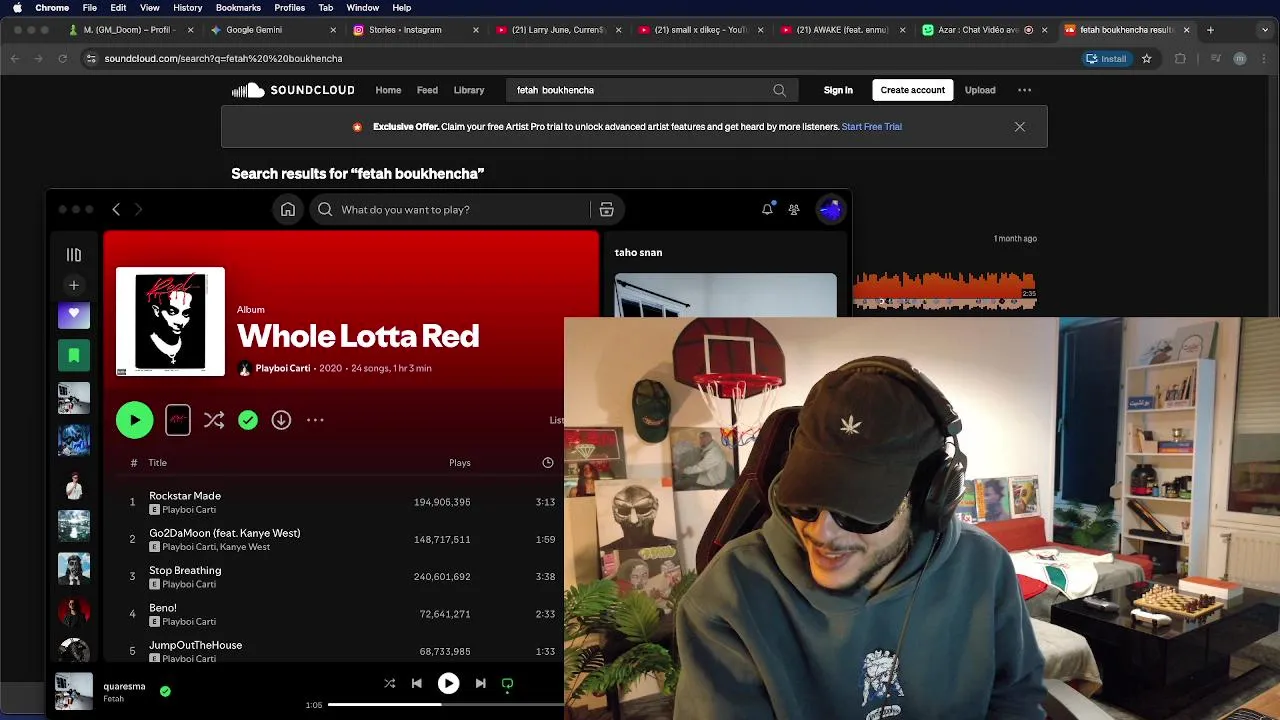Image resolution: width=1280 pixels, height=720 pixels.
Task: Open Chrome tab search dropdown arrow
Action: 1266,30
